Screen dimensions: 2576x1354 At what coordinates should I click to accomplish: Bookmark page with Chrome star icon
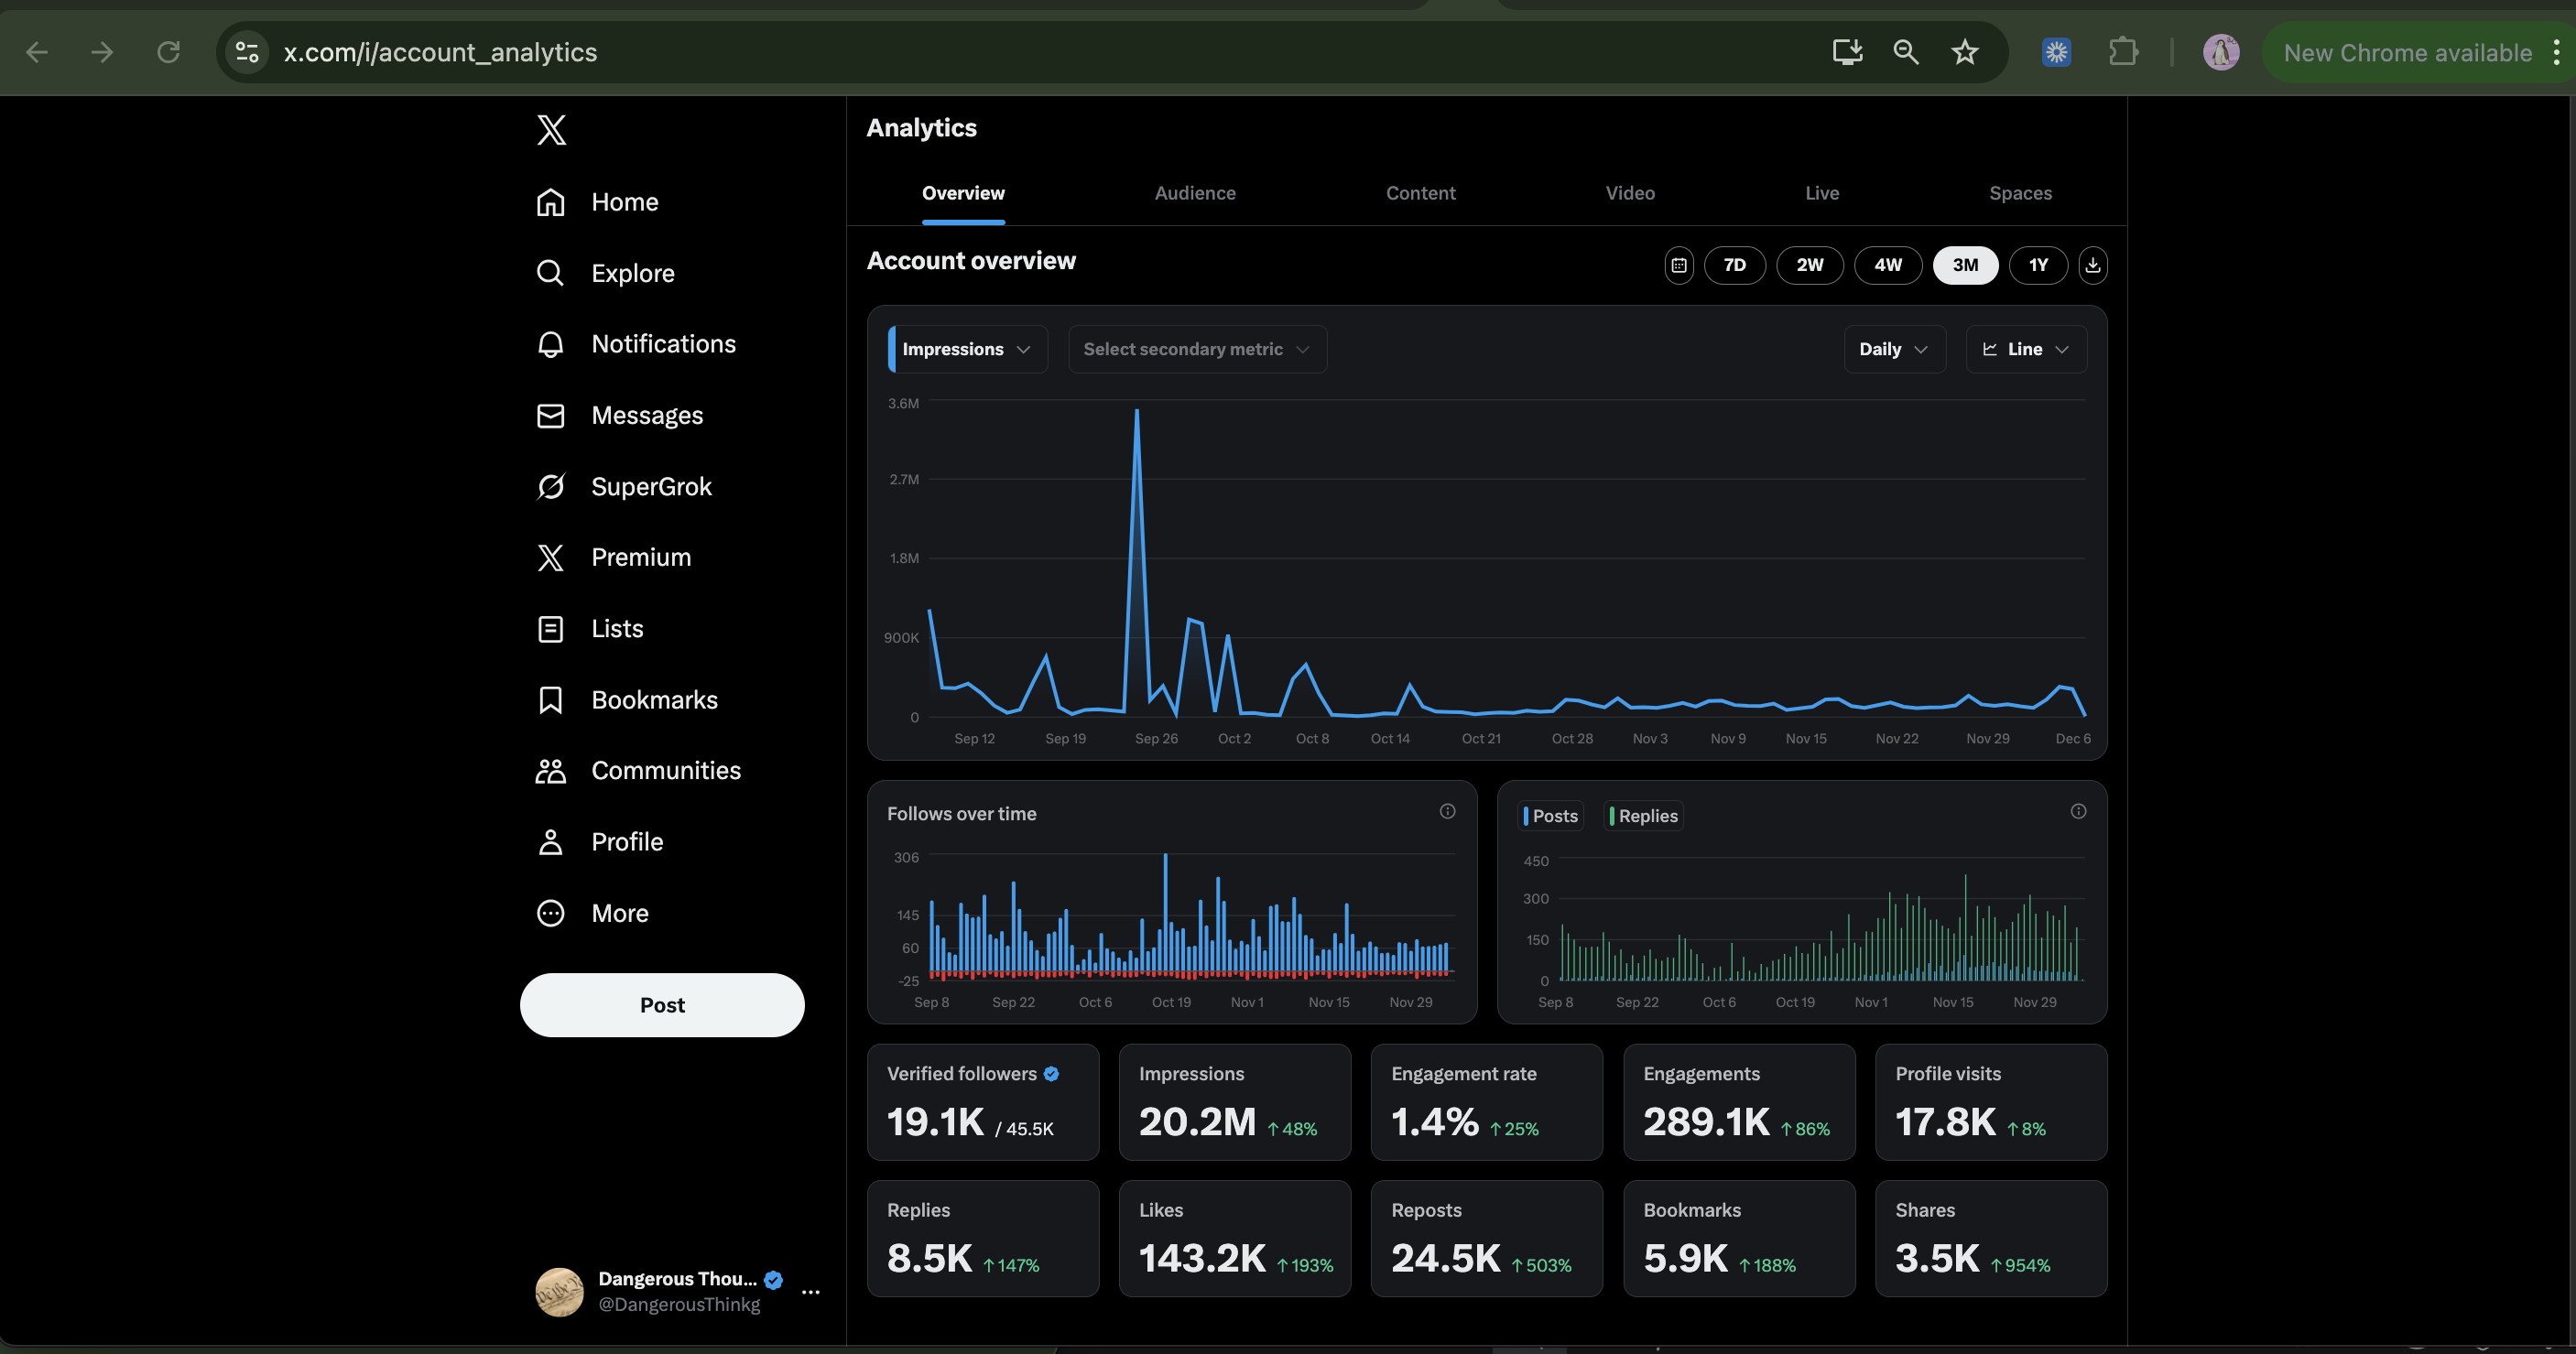[x=1964, y=52]
